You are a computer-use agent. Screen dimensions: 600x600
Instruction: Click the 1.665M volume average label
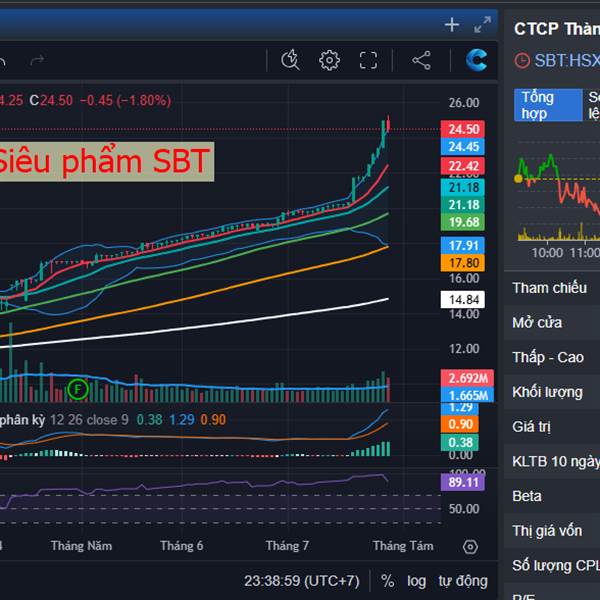pos(467,395)
